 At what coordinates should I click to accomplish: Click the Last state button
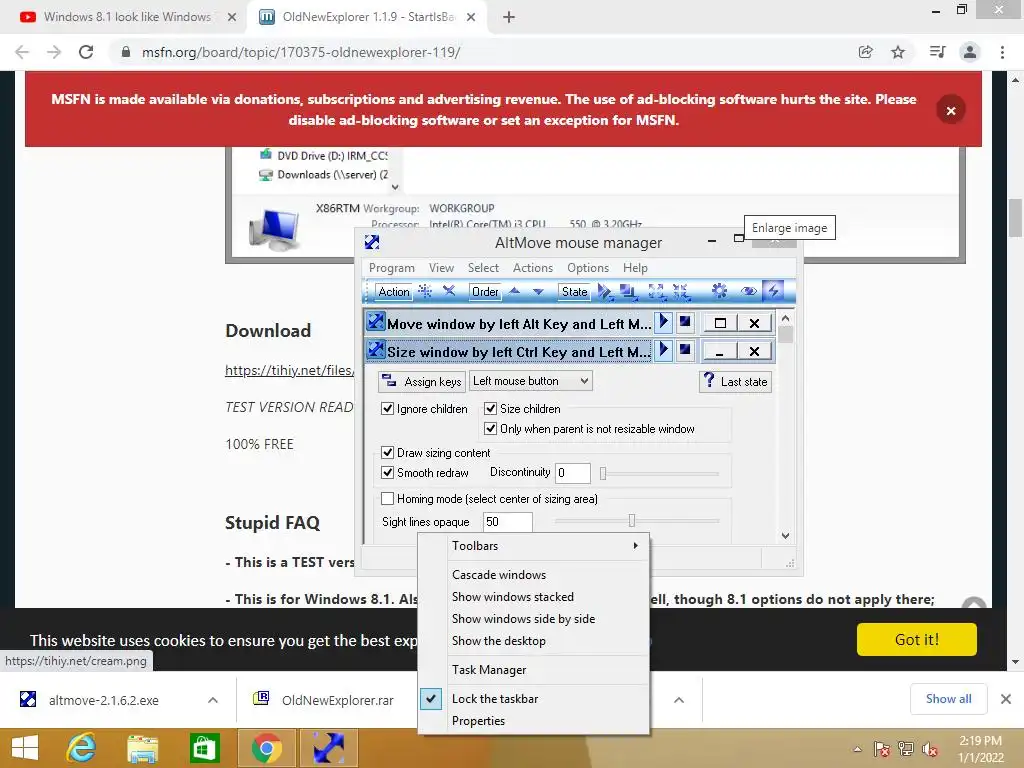pyautogui.click(x=735, y=381)
